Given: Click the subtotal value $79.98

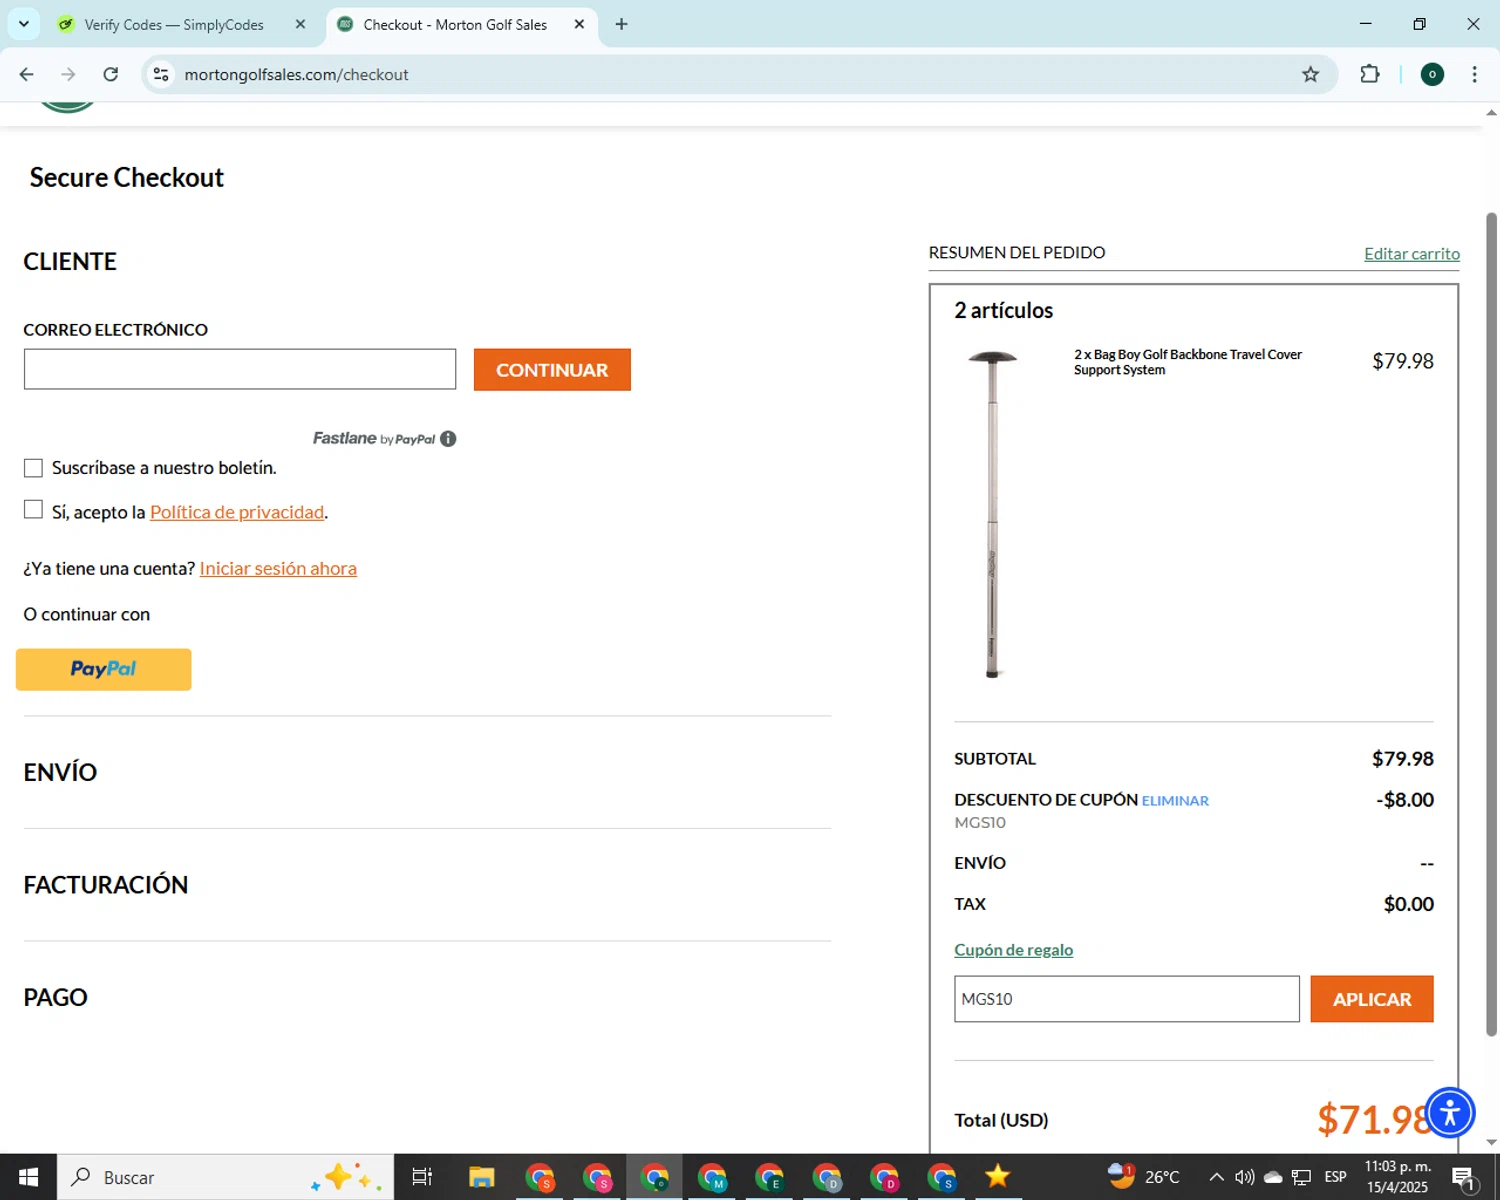Looking at the screenshot, I should (x=1403, y=759).
